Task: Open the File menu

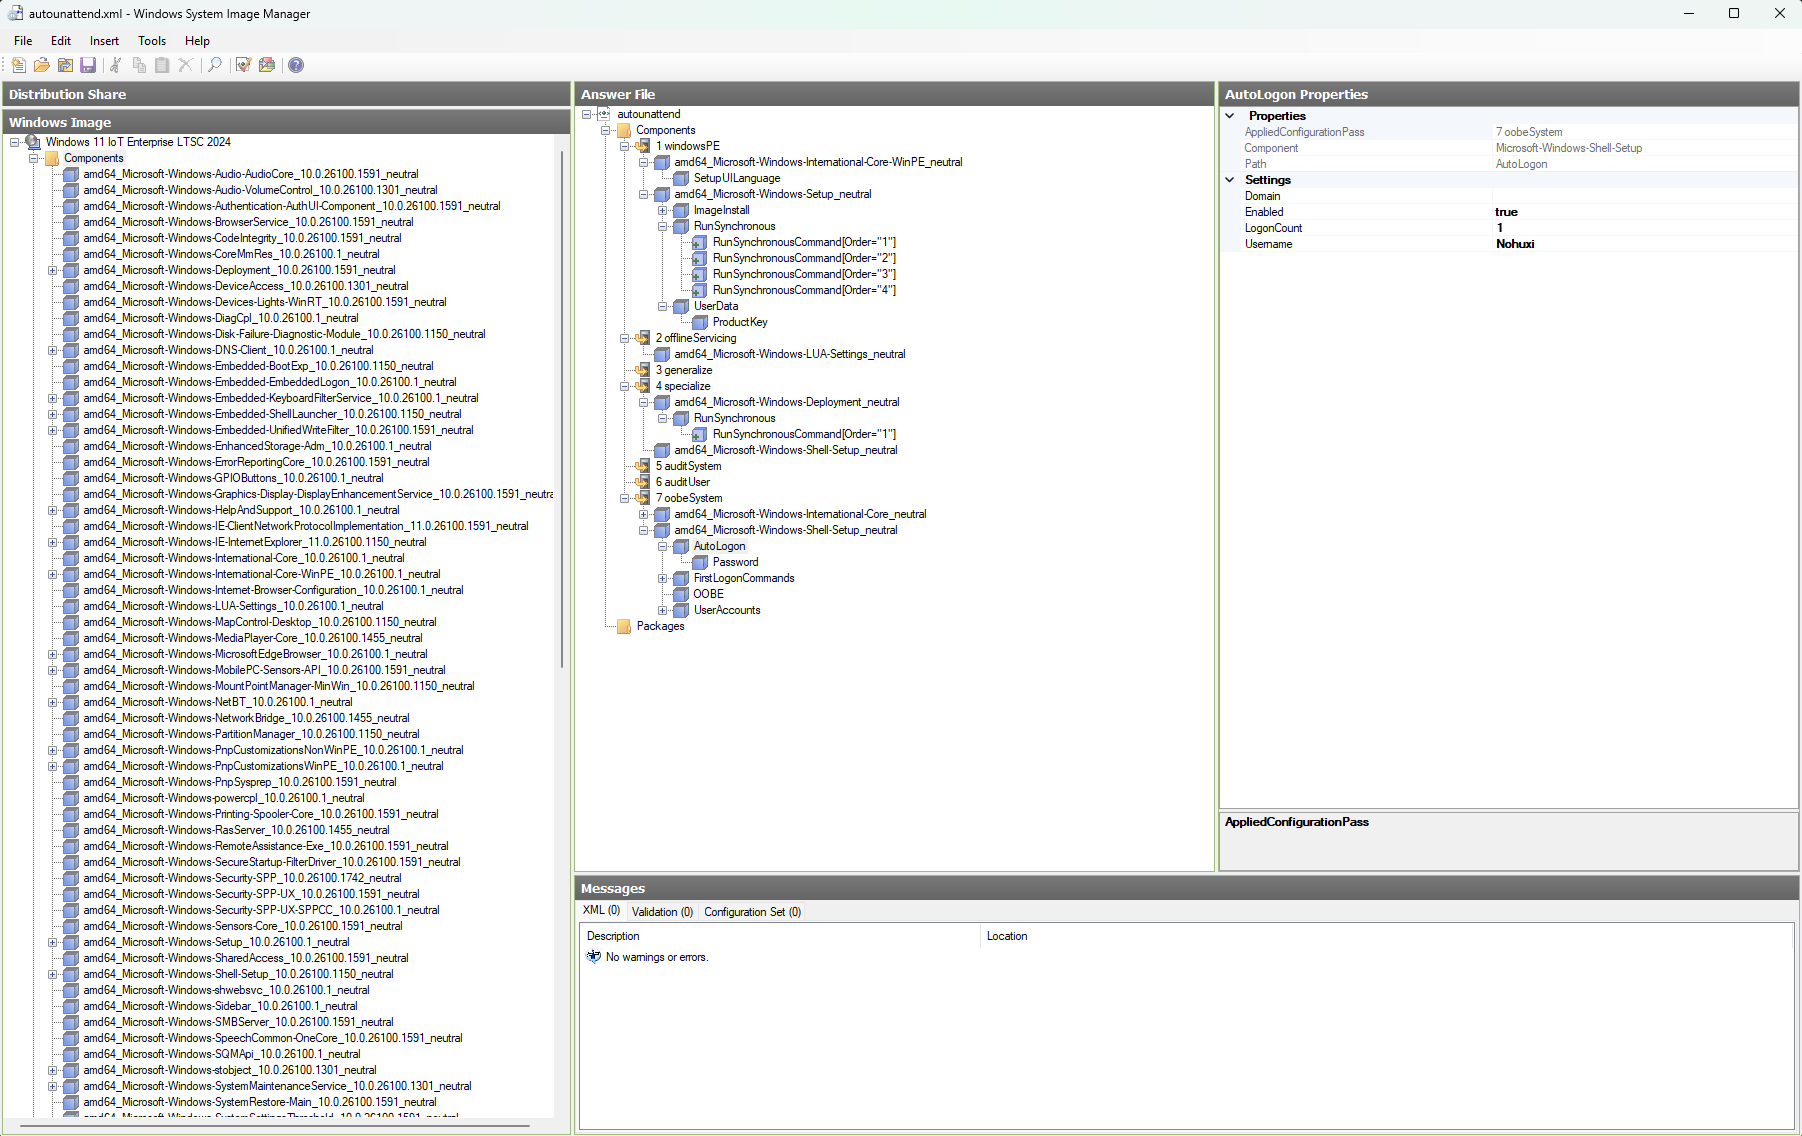Action: point(23,41)
